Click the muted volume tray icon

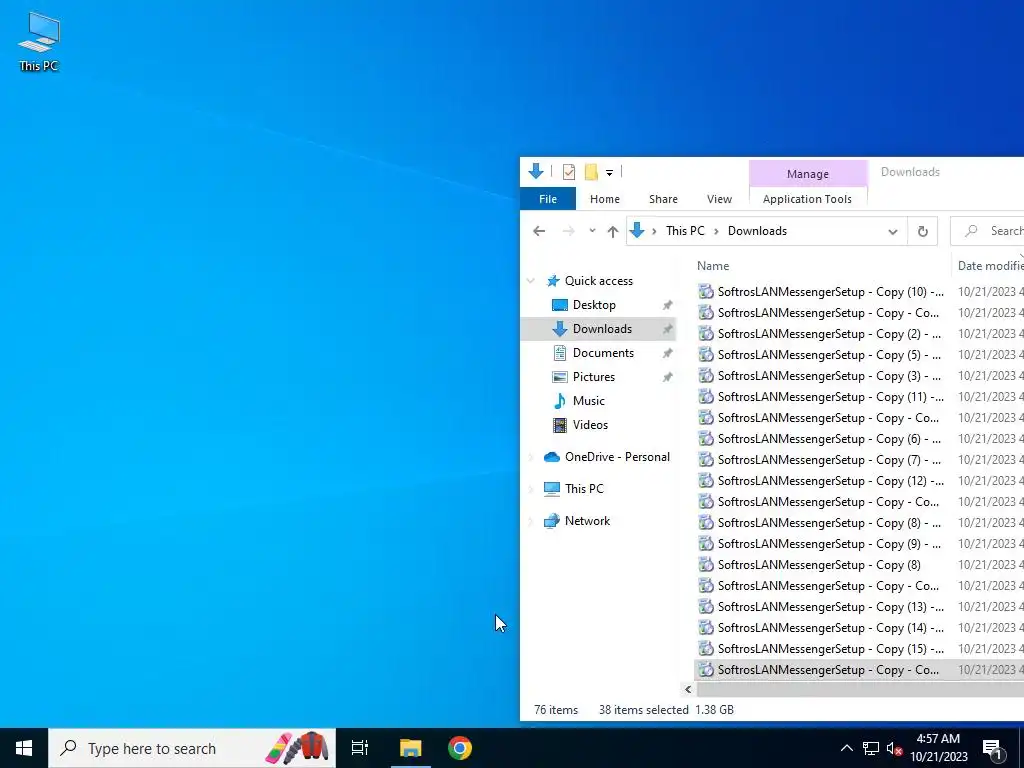894,749
